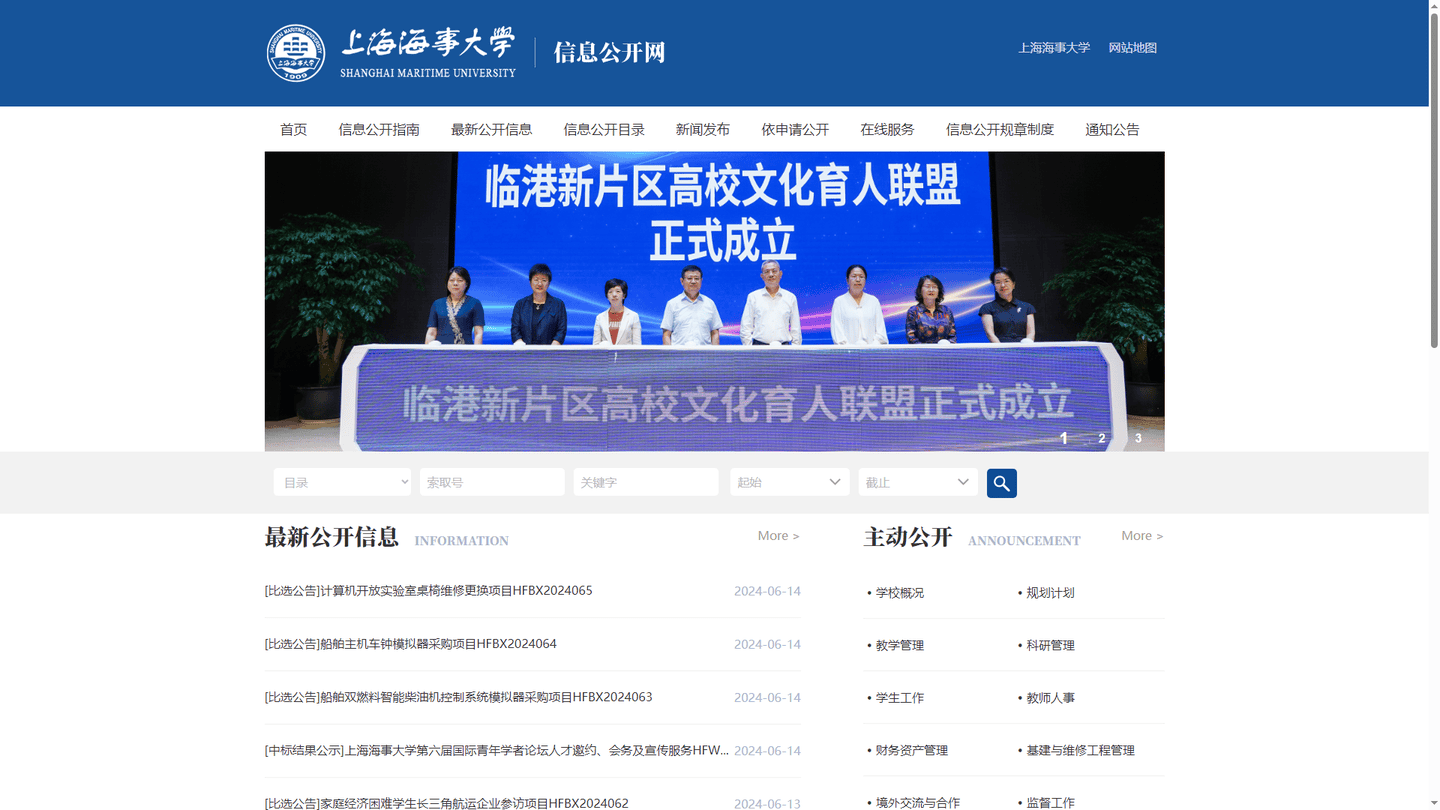Viewport: 1440px width, 810px height.
Task: Click More next to 主动公开
Action: (1142, 536)
